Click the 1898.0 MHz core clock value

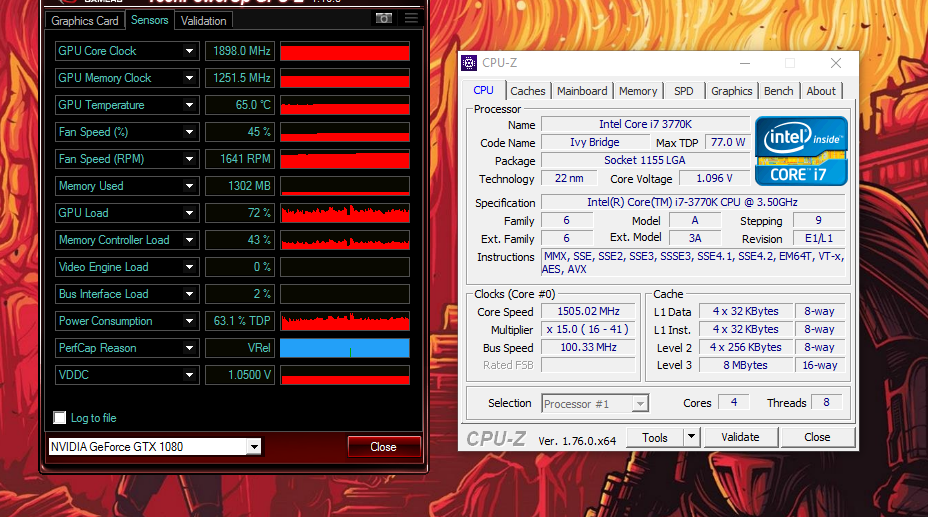tap(240, 51)
